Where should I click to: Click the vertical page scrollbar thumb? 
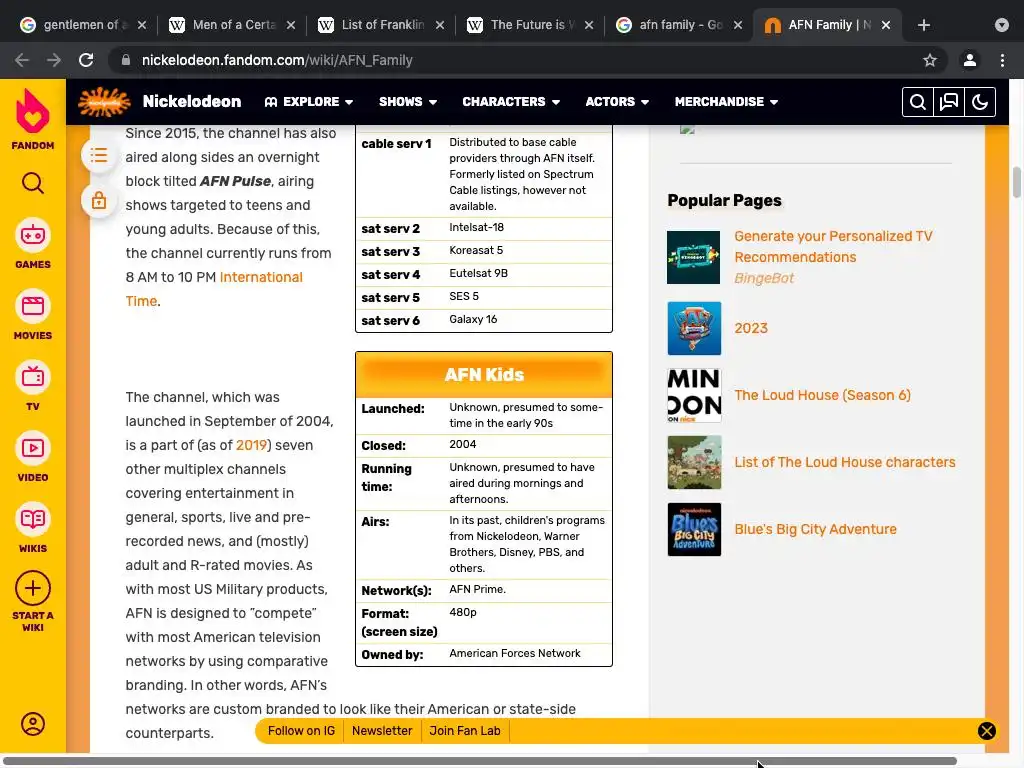tap(1016, 182)
